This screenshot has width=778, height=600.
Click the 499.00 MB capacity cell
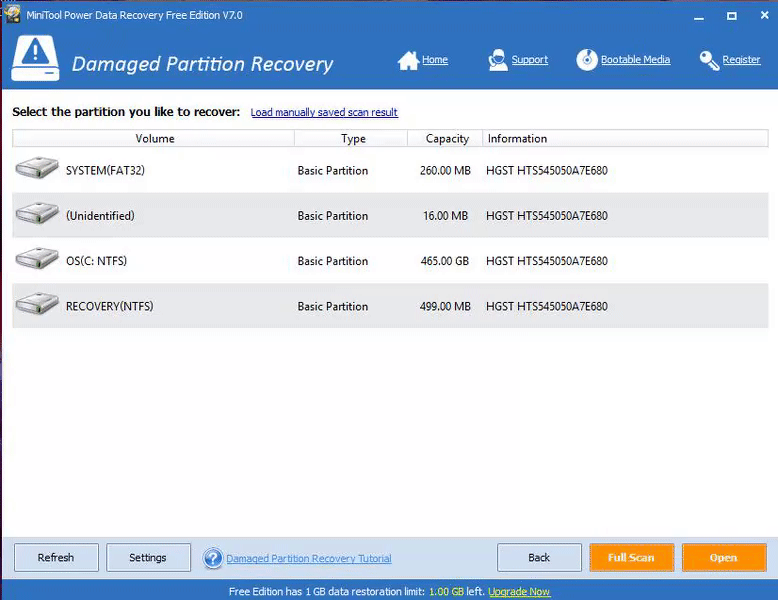pyautogui.click(x=445, y=306)
